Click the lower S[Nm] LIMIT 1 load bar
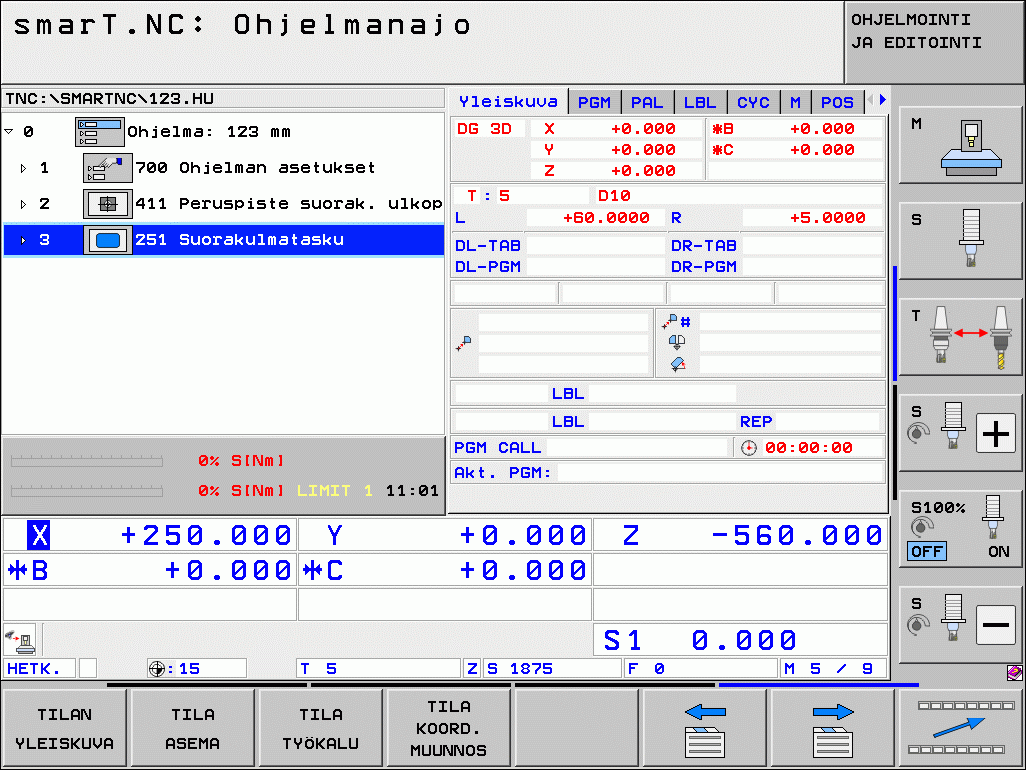This screenshot has width=1026, height=770. (x=87, y=490)
